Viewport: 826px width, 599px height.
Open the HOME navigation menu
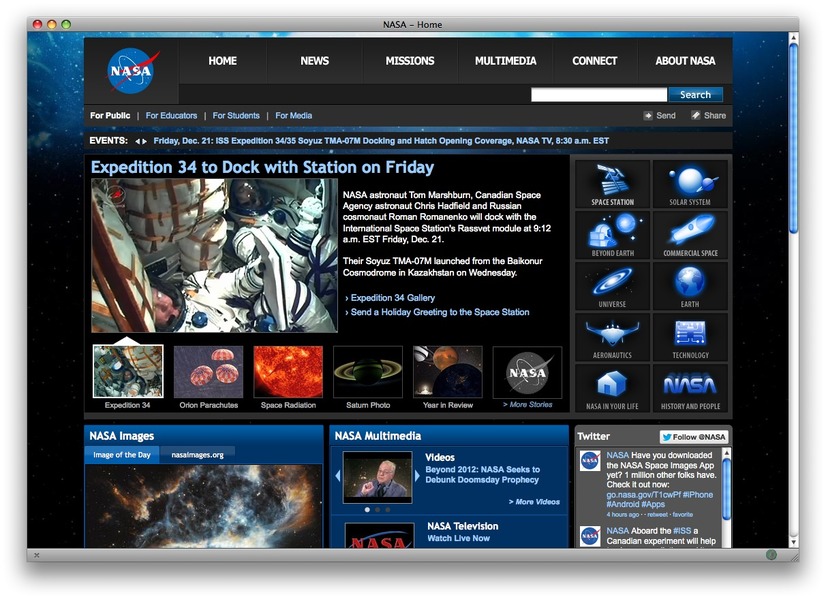pyautogui.click(x=222, y=61)
